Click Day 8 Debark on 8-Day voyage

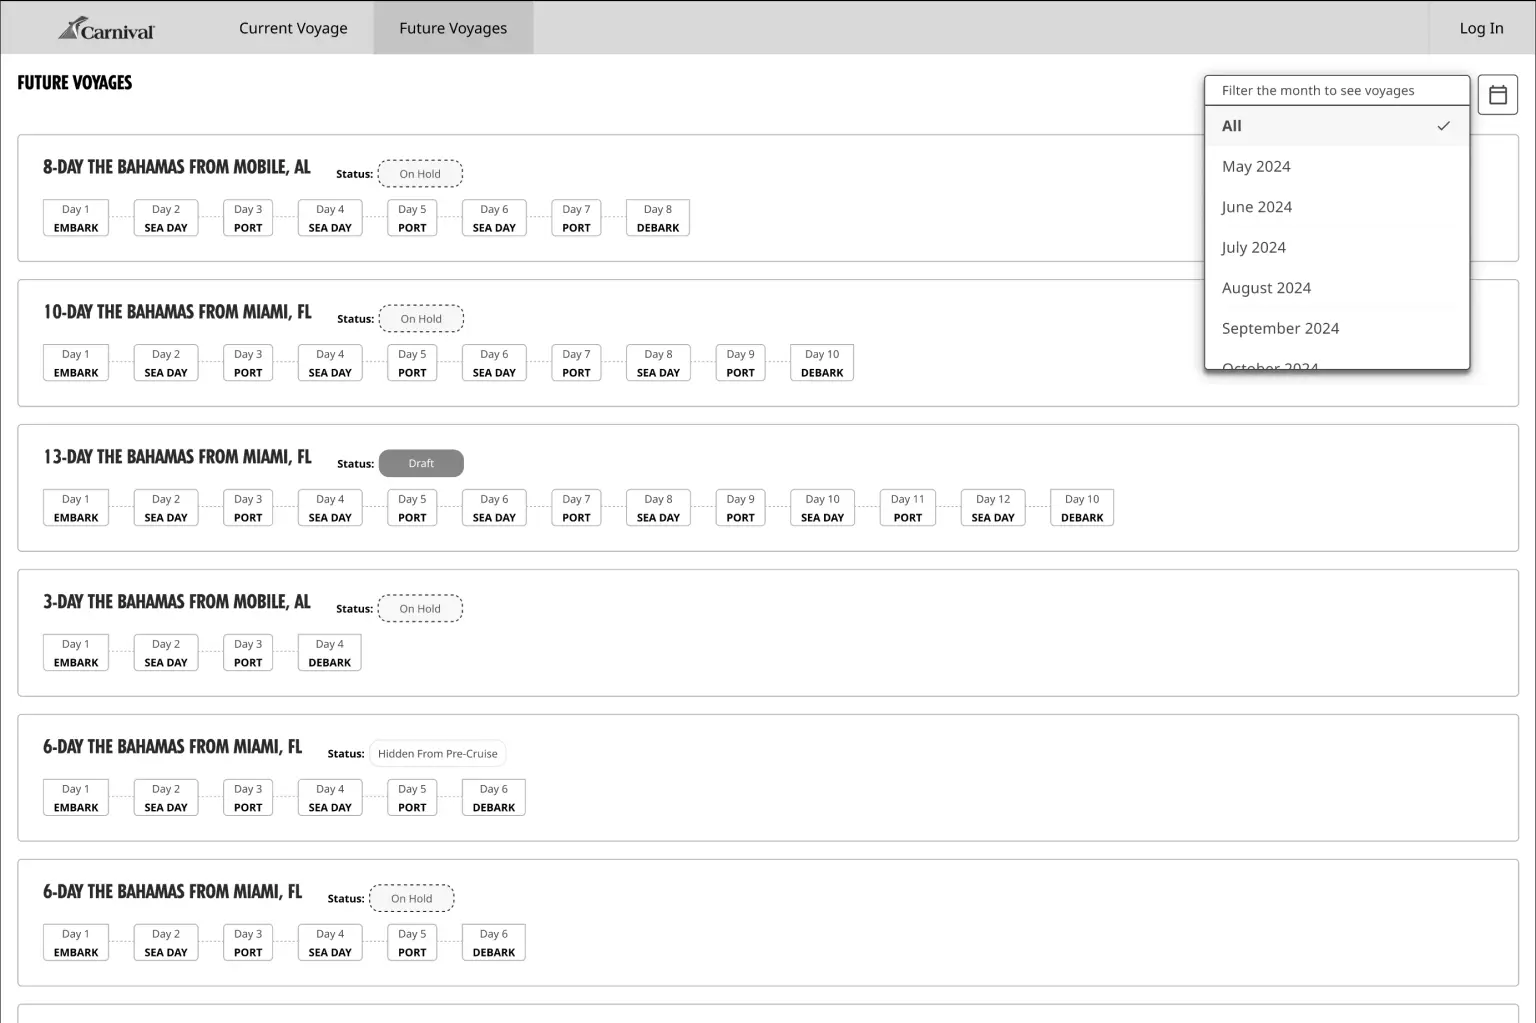(x=658, y=218)
